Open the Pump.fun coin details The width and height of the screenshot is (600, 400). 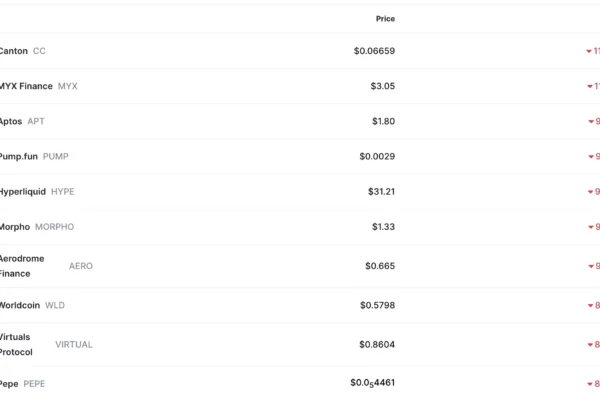[19, 156]
